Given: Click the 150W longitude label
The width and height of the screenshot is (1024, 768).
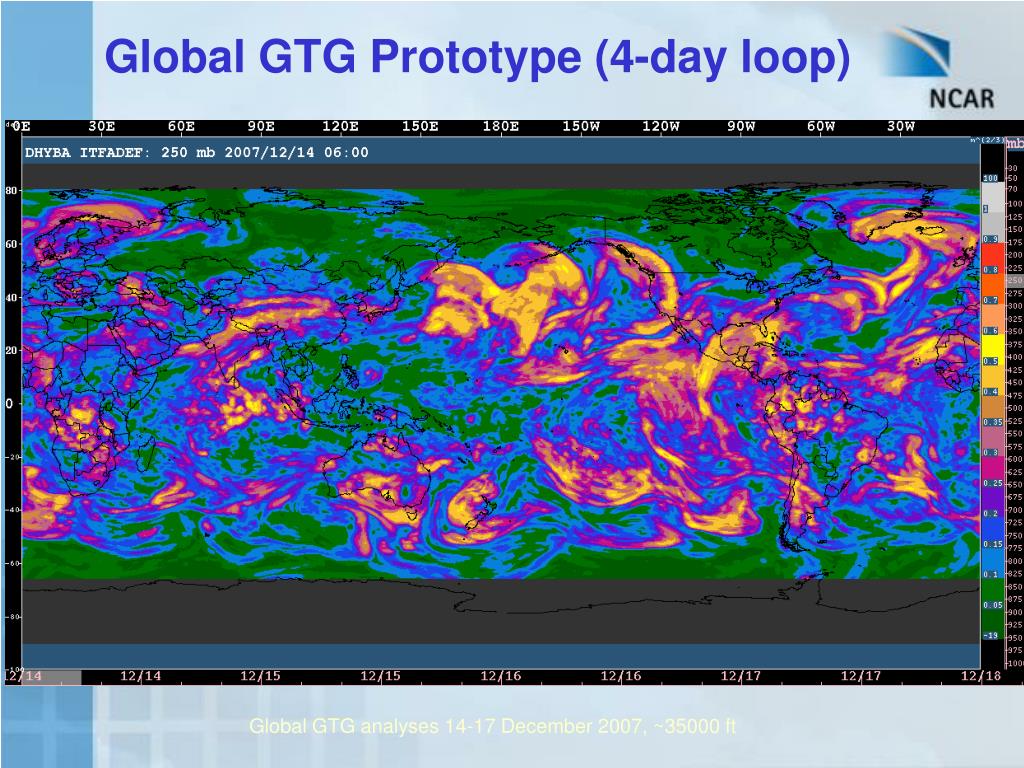Looking at the screenshot, I should click(581, 126).
